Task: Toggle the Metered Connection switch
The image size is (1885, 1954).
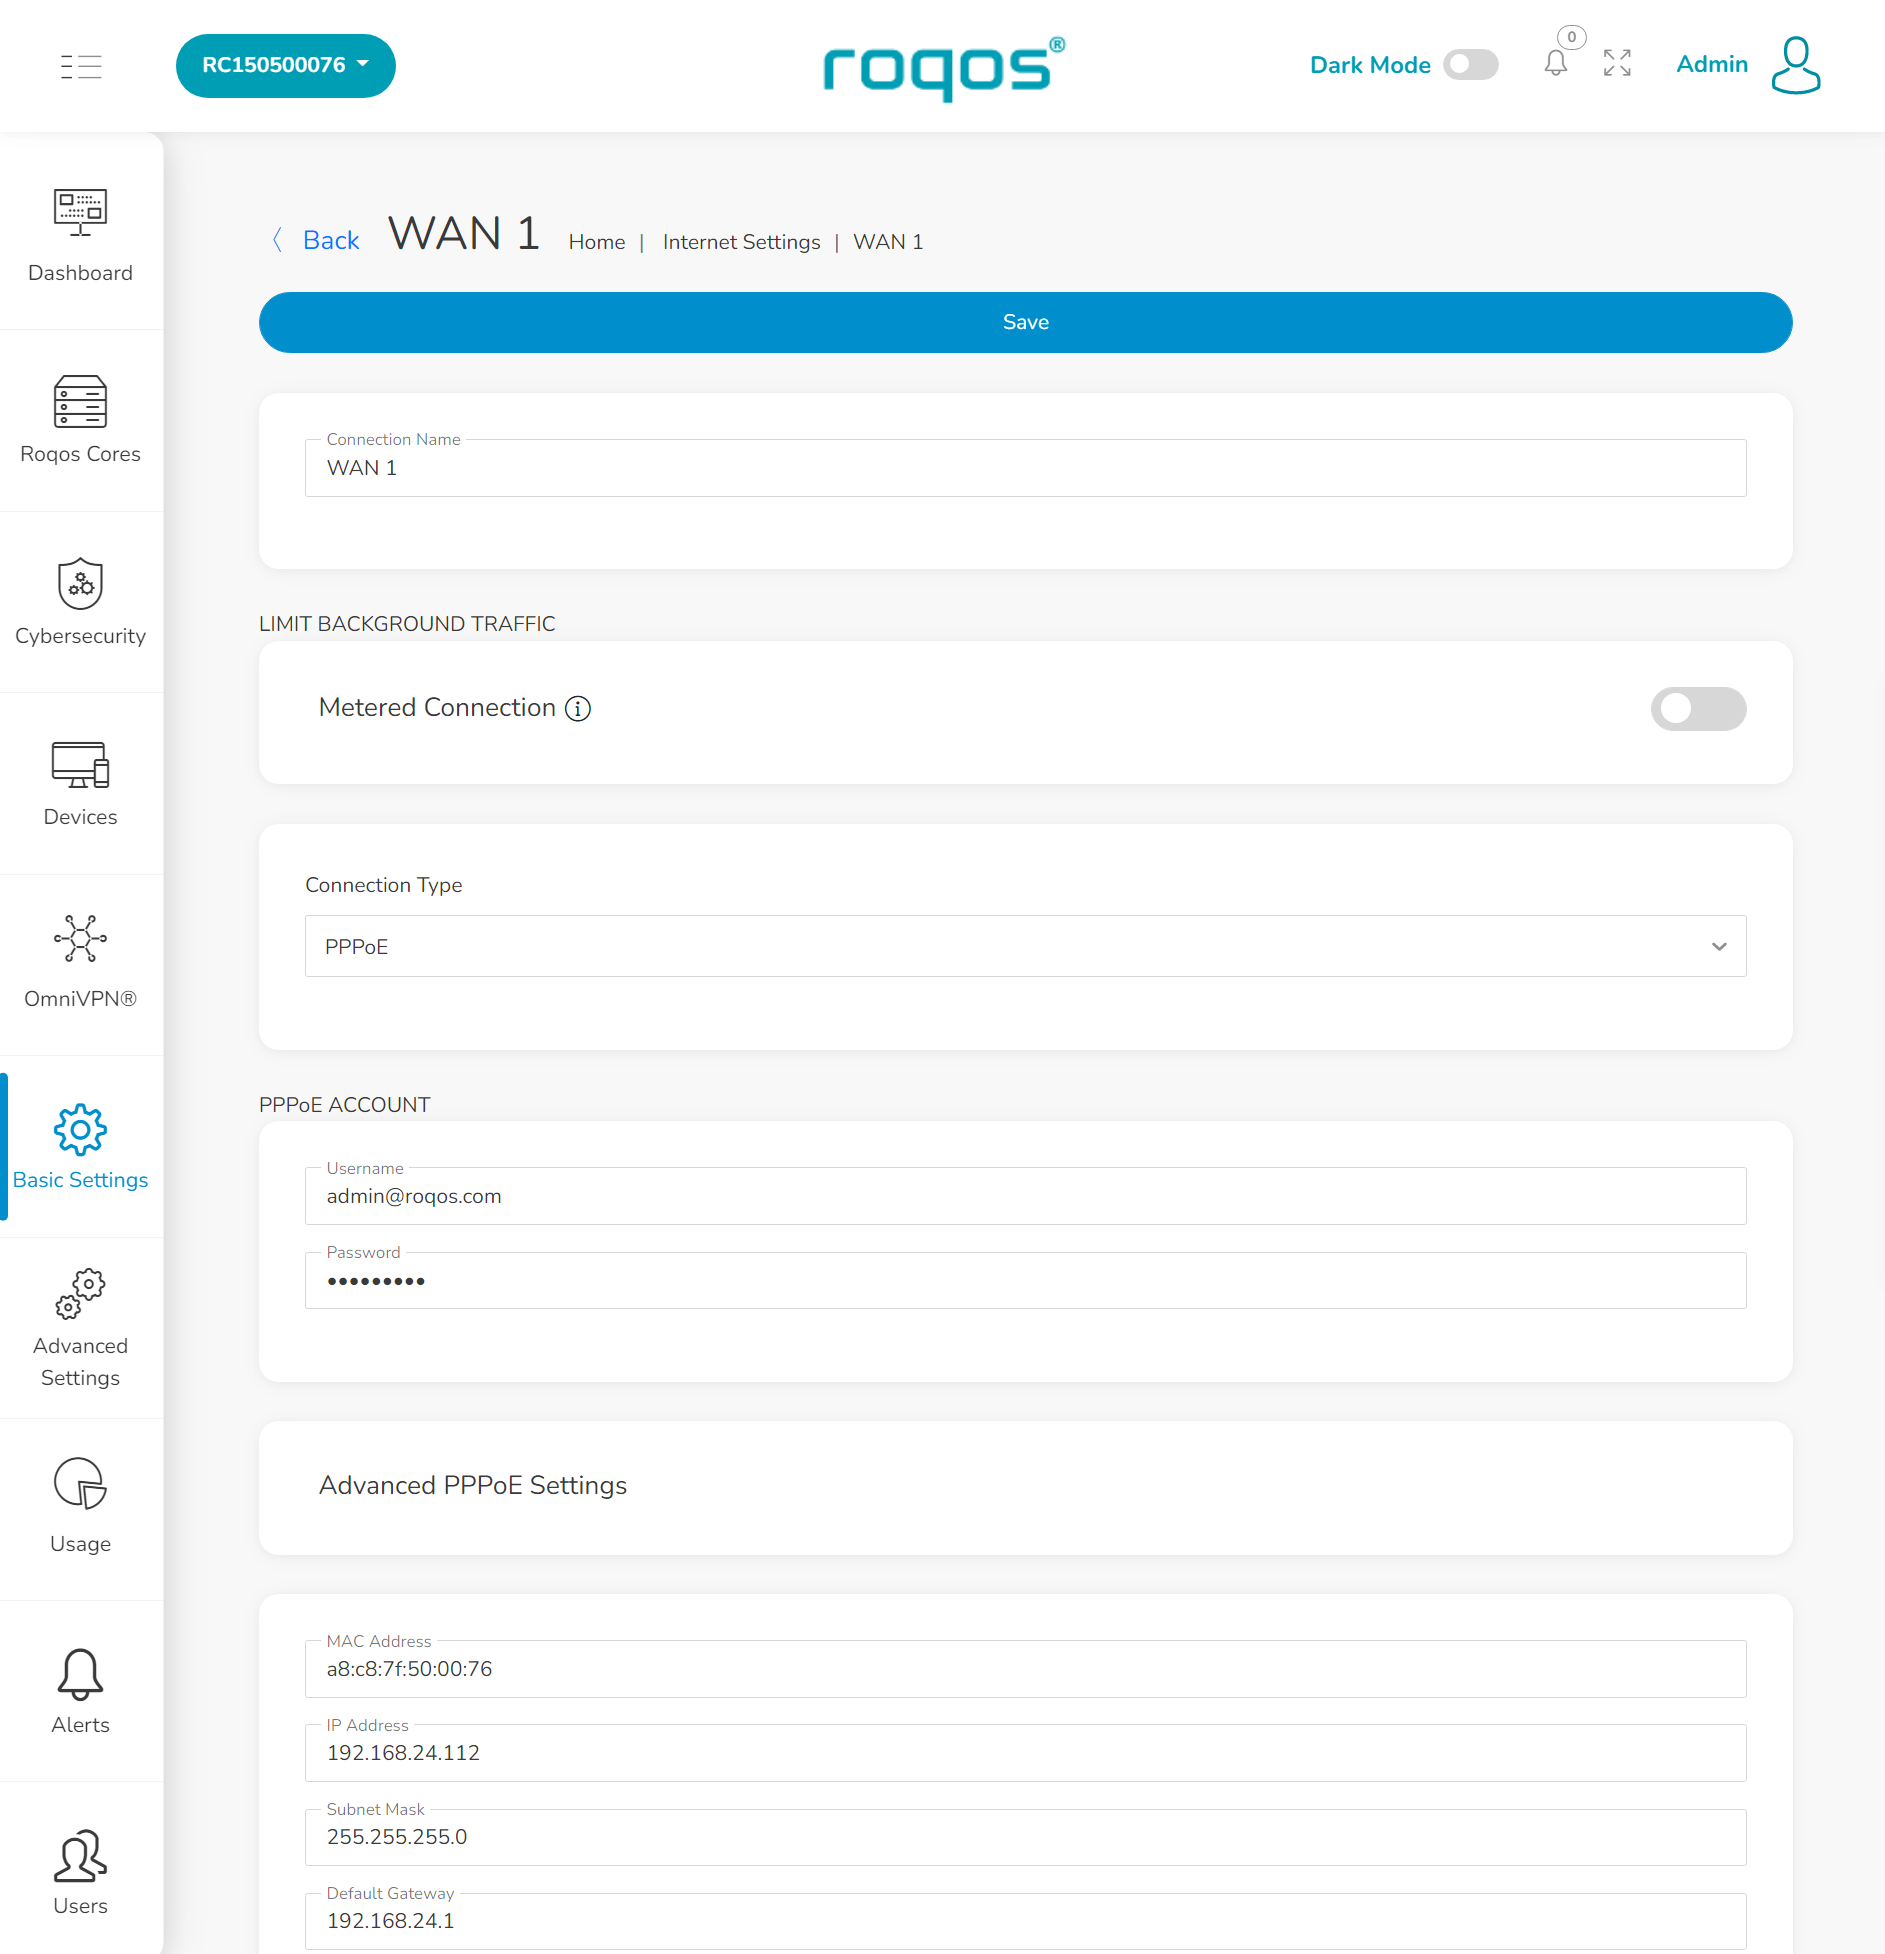Action: tap(1698, 708)
